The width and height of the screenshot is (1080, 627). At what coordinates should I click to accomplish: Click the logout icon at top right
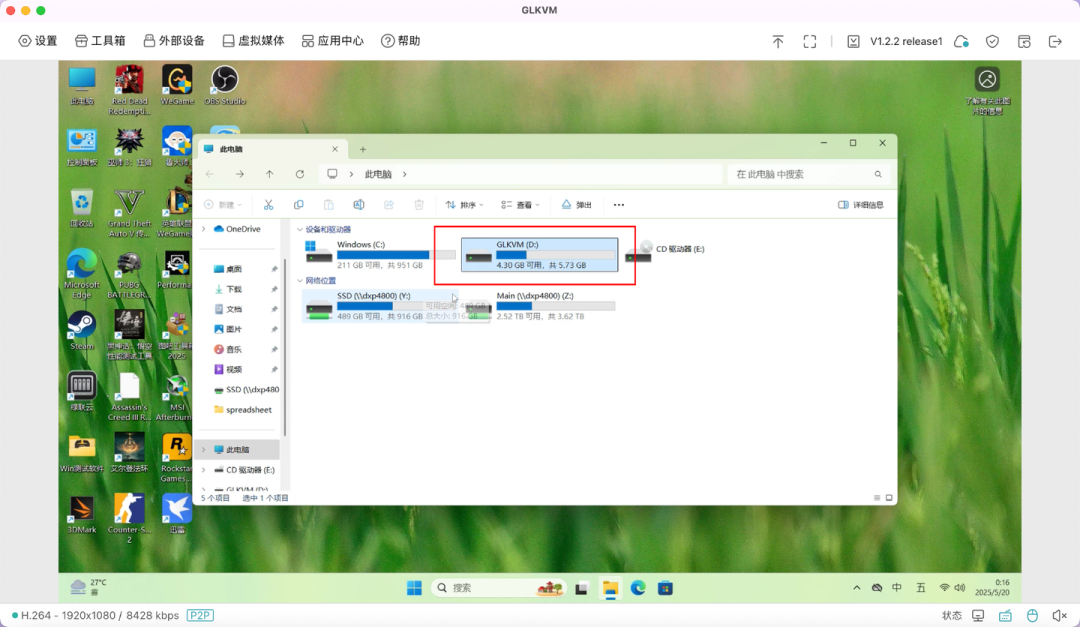[x=1054, y=41]
